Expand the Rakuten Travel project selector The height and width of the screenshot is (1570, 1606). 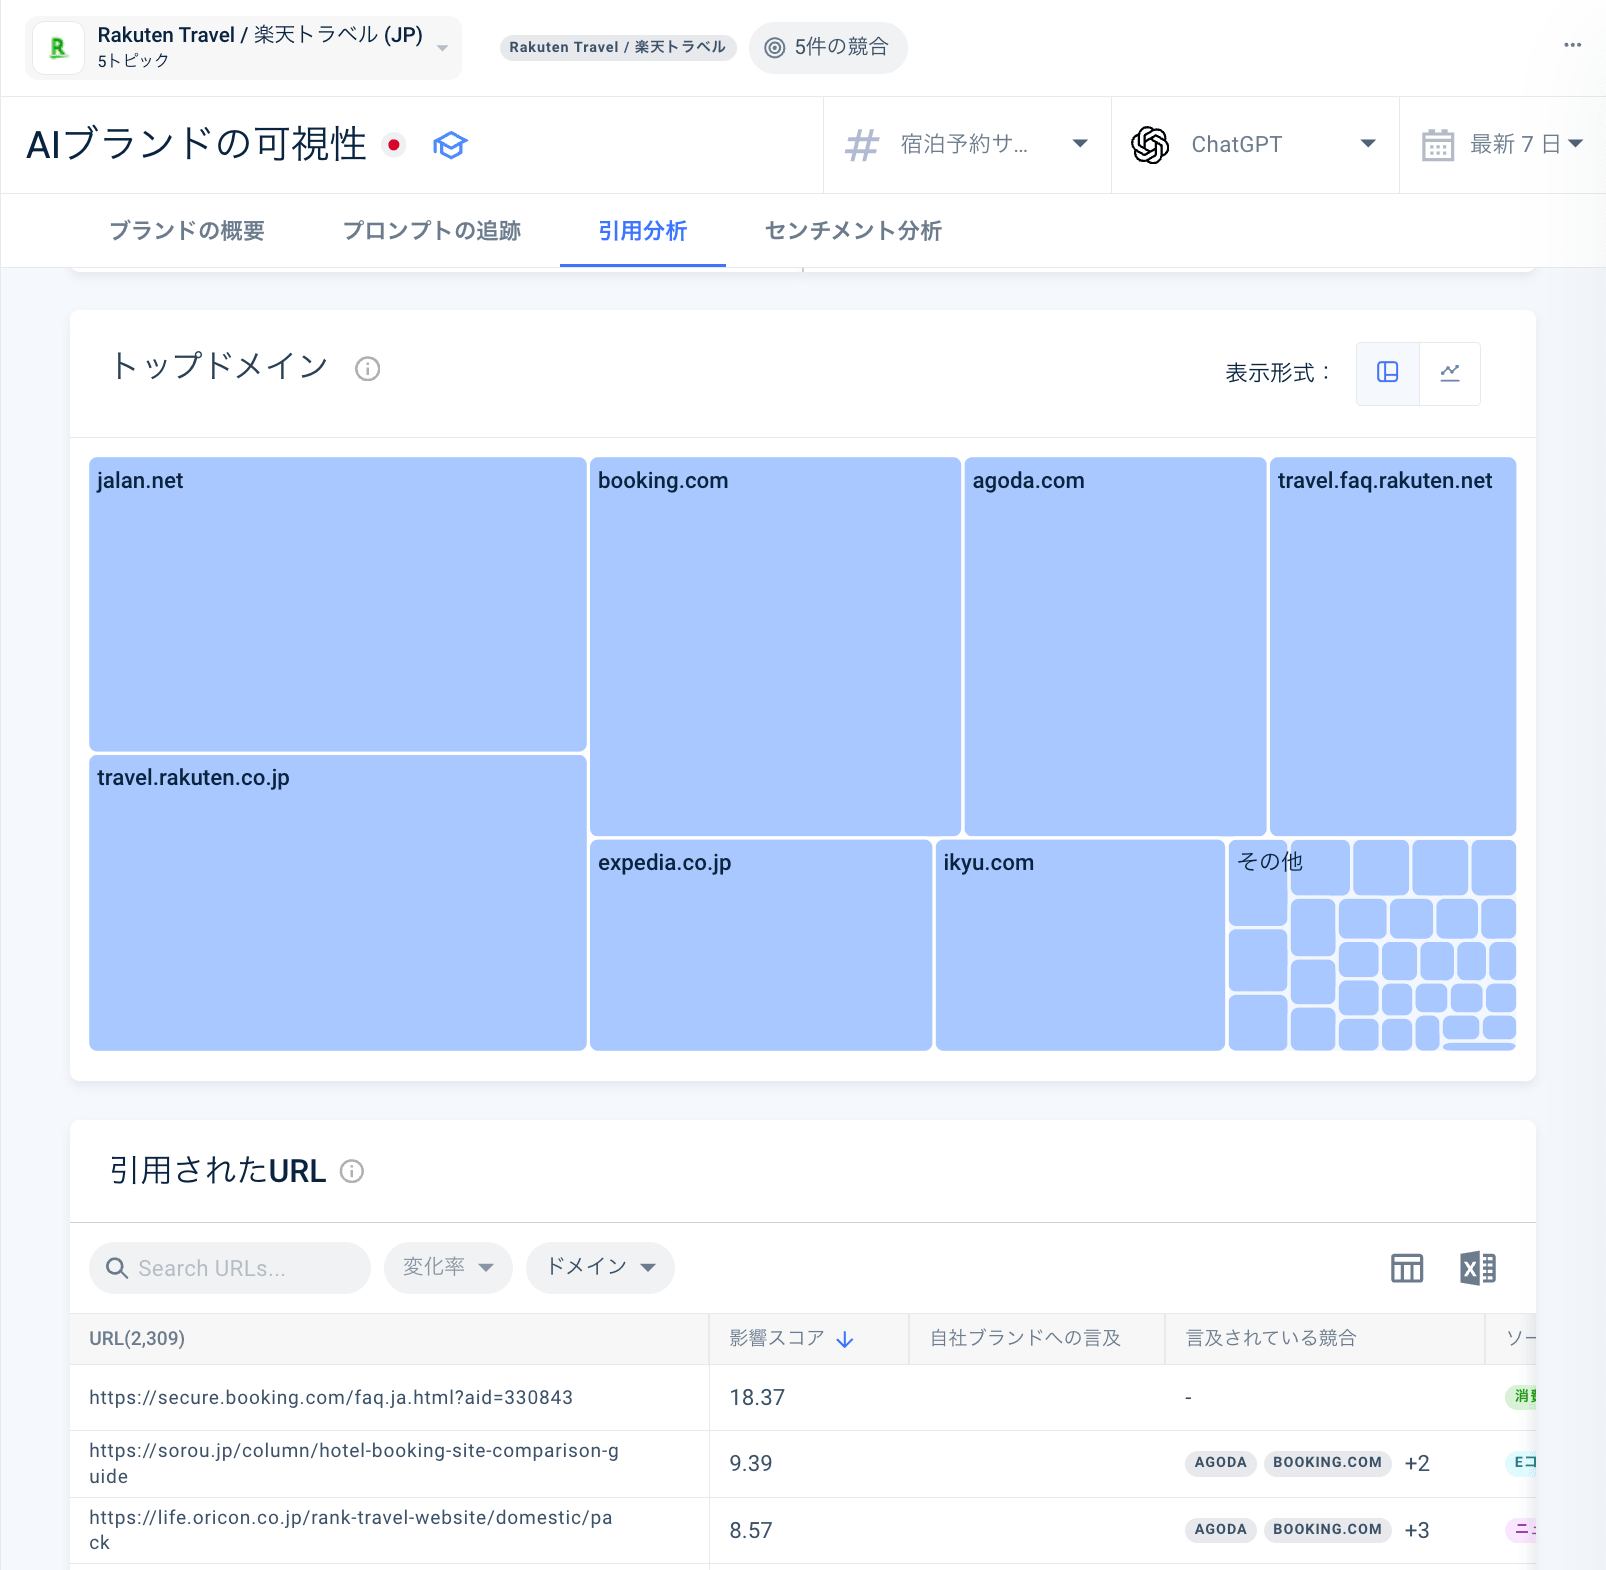pos(244,48)
